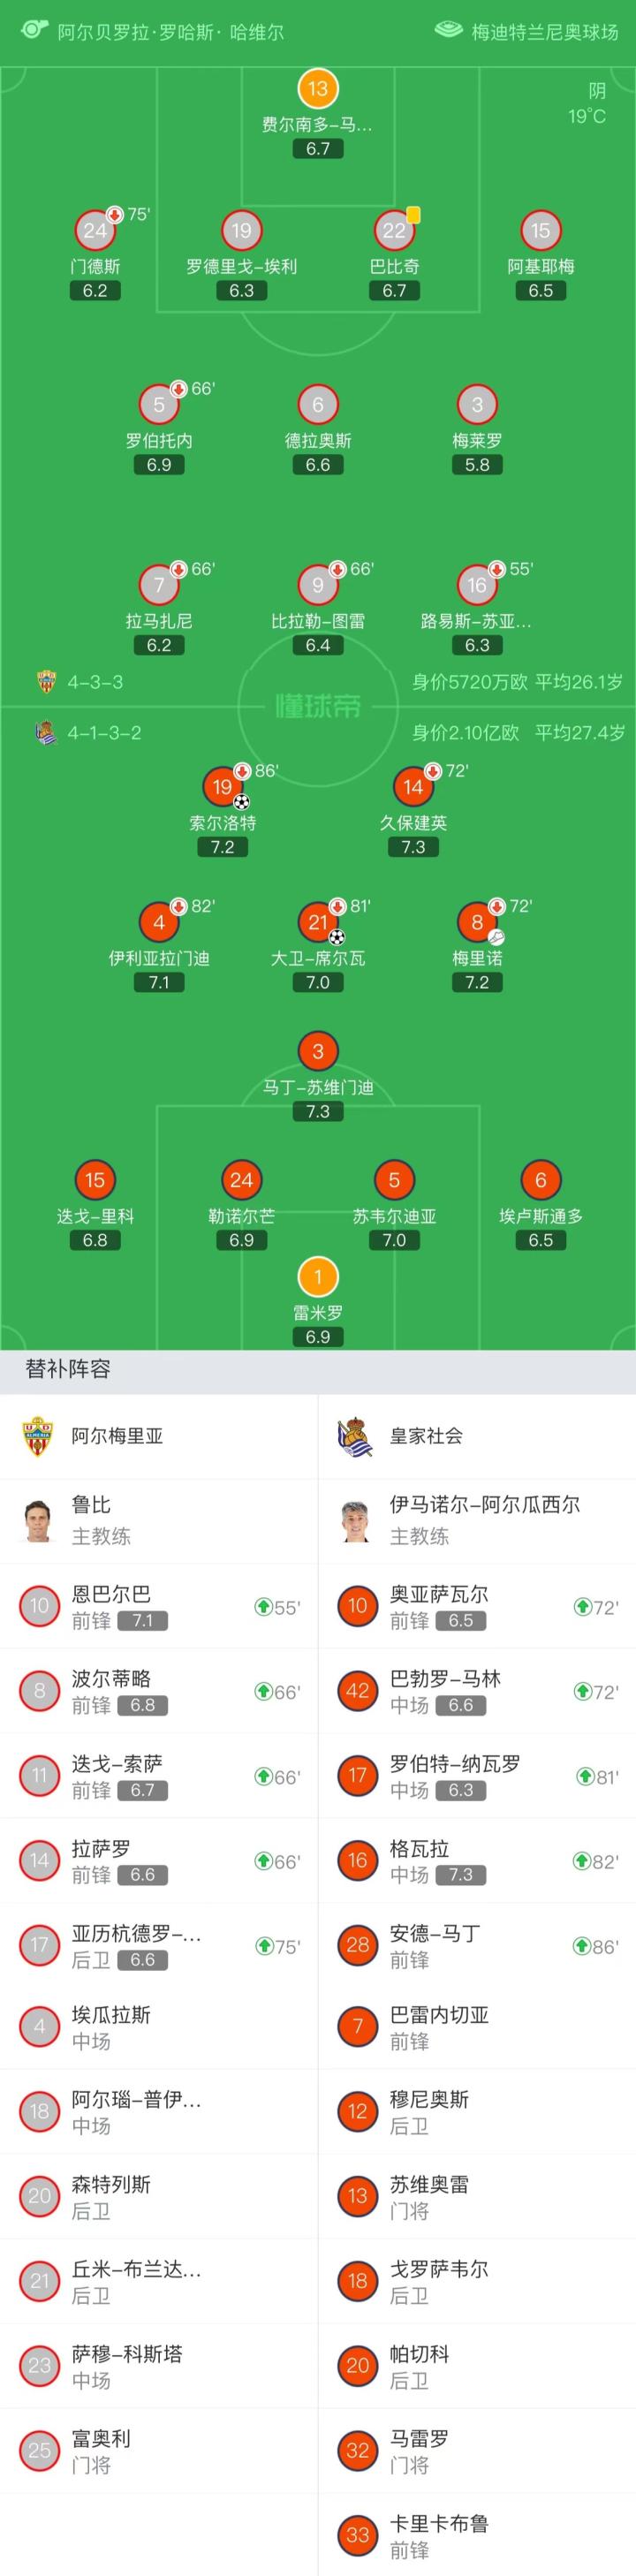The image size is (636, 2576).
Task: Tap the referee whistle icon
Action: pyautogui.click(x=33, y=29)
